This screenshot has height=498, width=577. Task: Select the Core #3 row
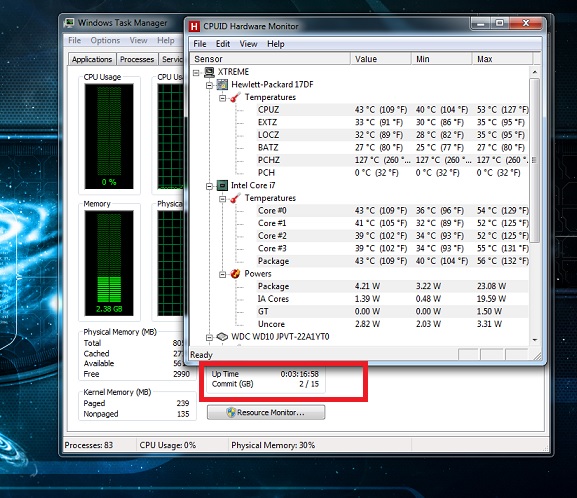click(392, 248)
